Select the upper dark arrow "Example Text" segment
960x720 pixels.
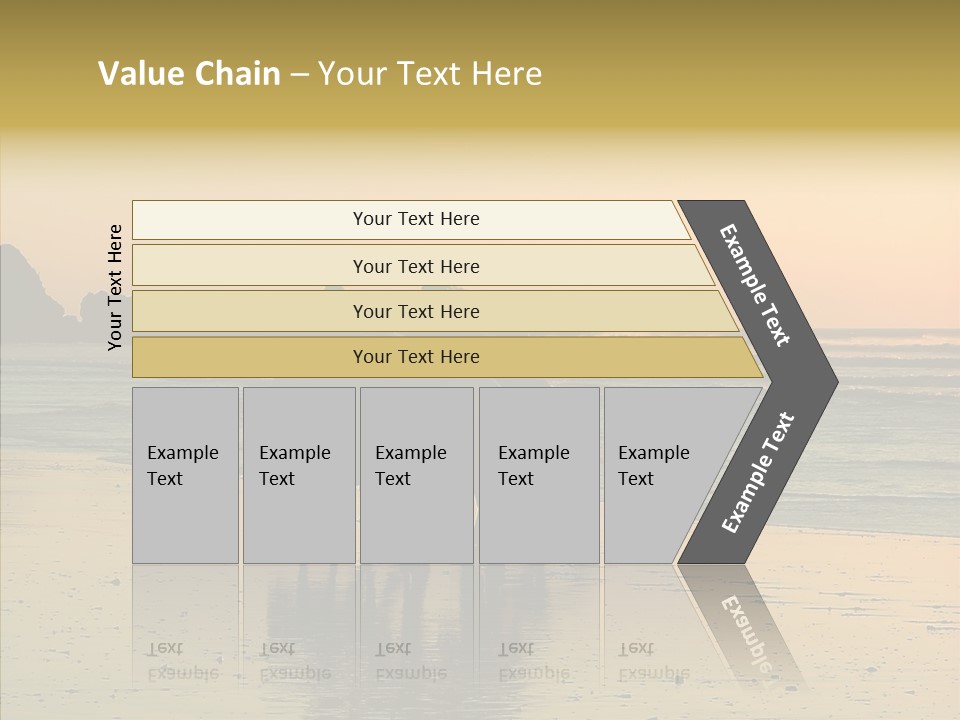pos(757,285)
